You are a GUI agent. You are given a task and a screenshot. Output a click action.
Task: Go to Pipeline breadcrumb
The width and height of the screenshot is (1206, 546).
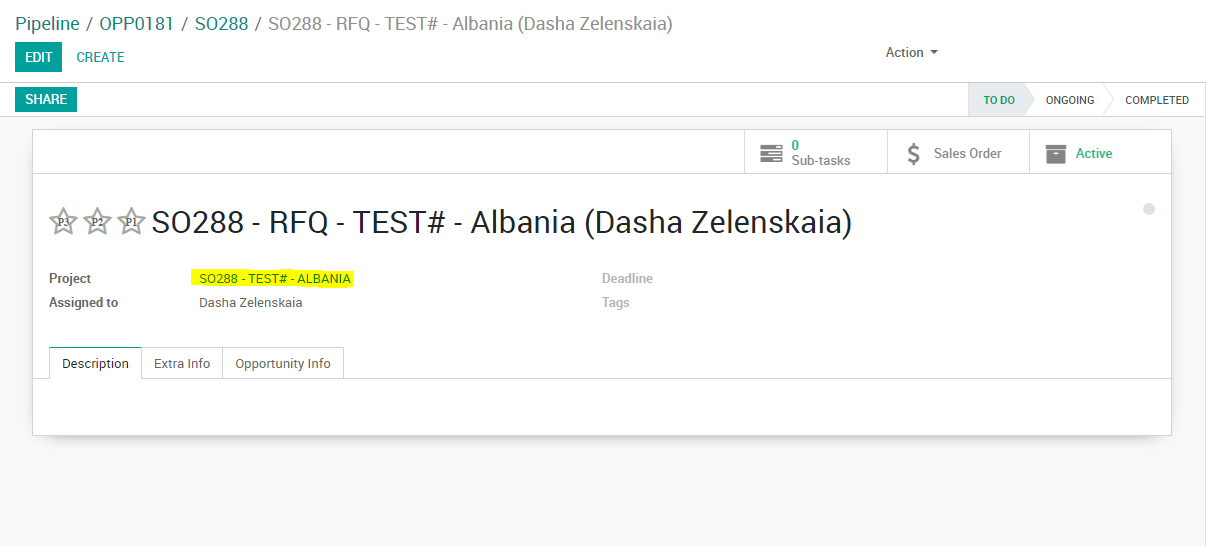pos(47,23)
